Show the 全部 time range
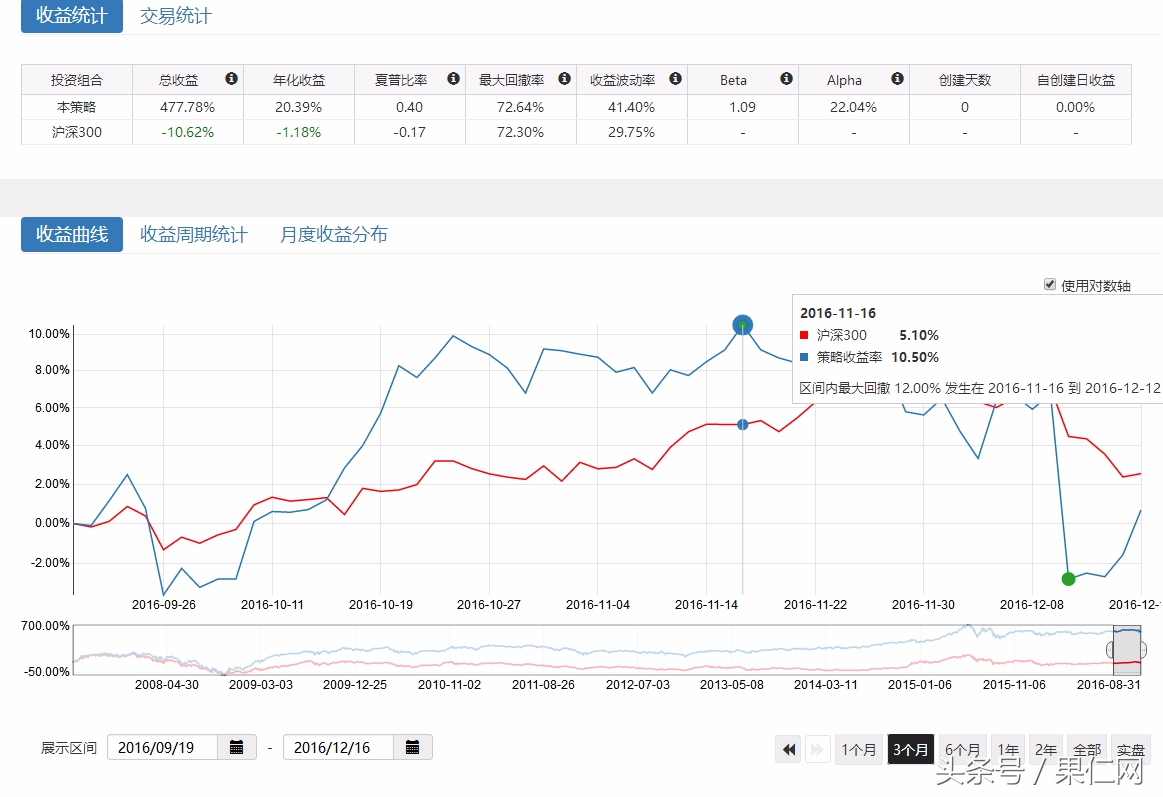This screenshot has width=1163, height=797. tap(1086, 749)
